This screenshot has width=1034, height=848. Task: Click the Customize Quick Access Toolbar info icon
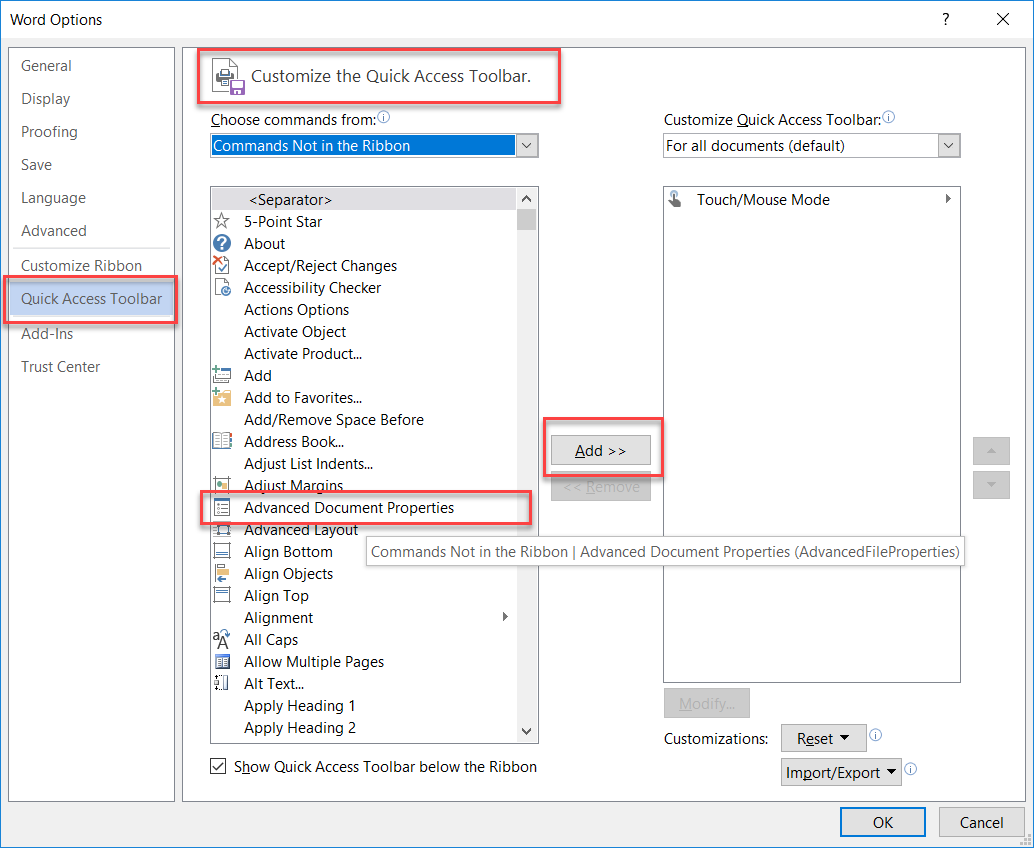click(x=889, y=117)
